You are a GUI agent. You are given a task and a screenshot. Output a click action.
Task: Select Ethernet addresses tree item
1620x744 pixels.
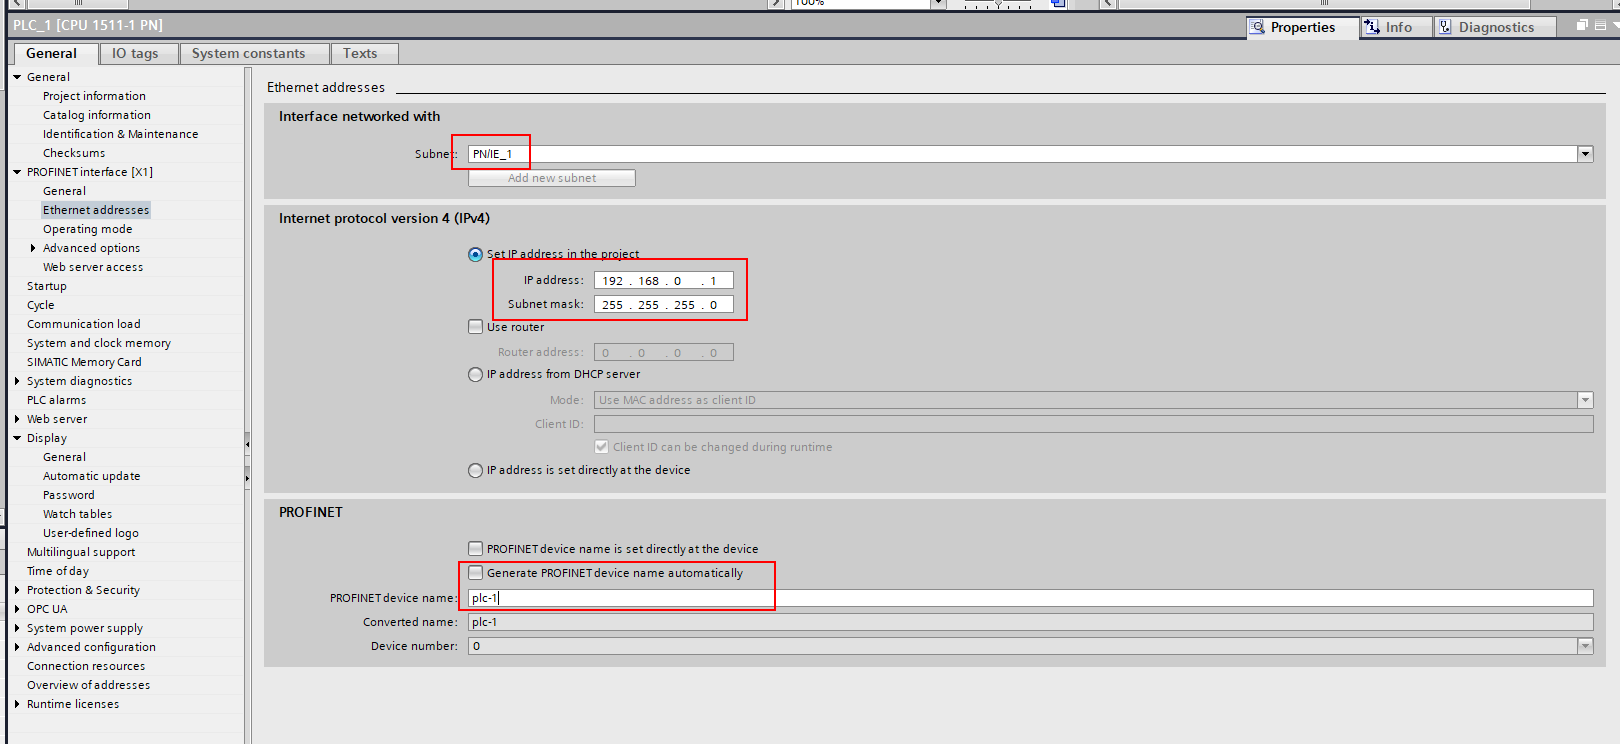pyautogui.click(x=96, y=210)
